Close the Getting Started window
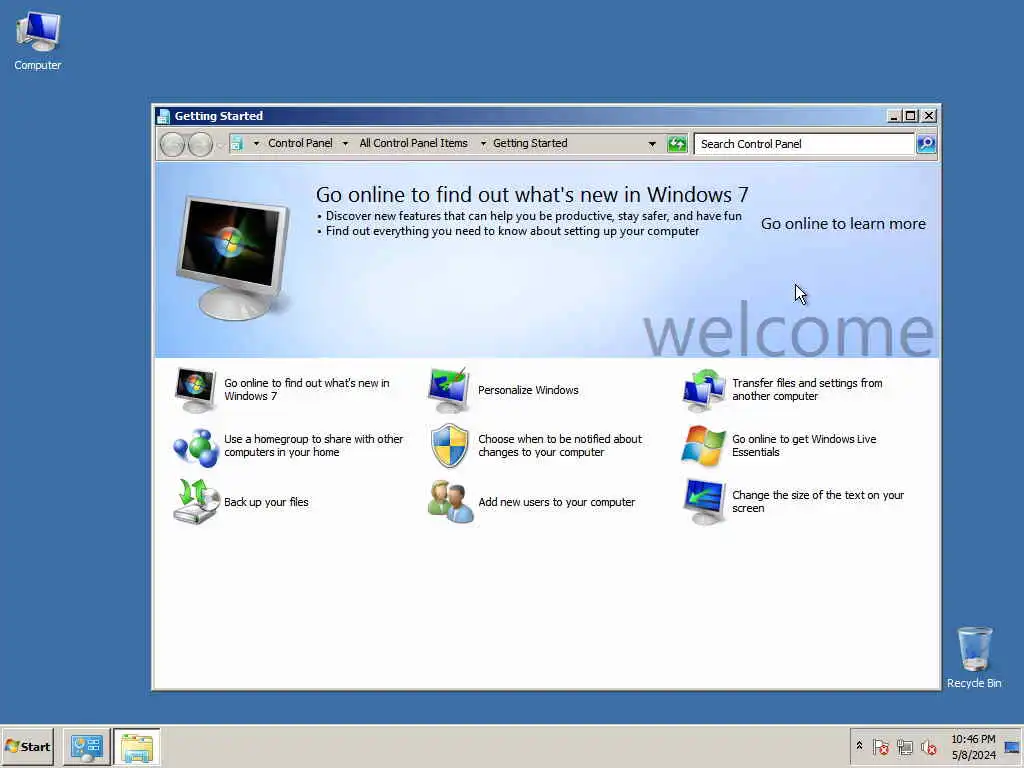 click(x=929, y=116)
